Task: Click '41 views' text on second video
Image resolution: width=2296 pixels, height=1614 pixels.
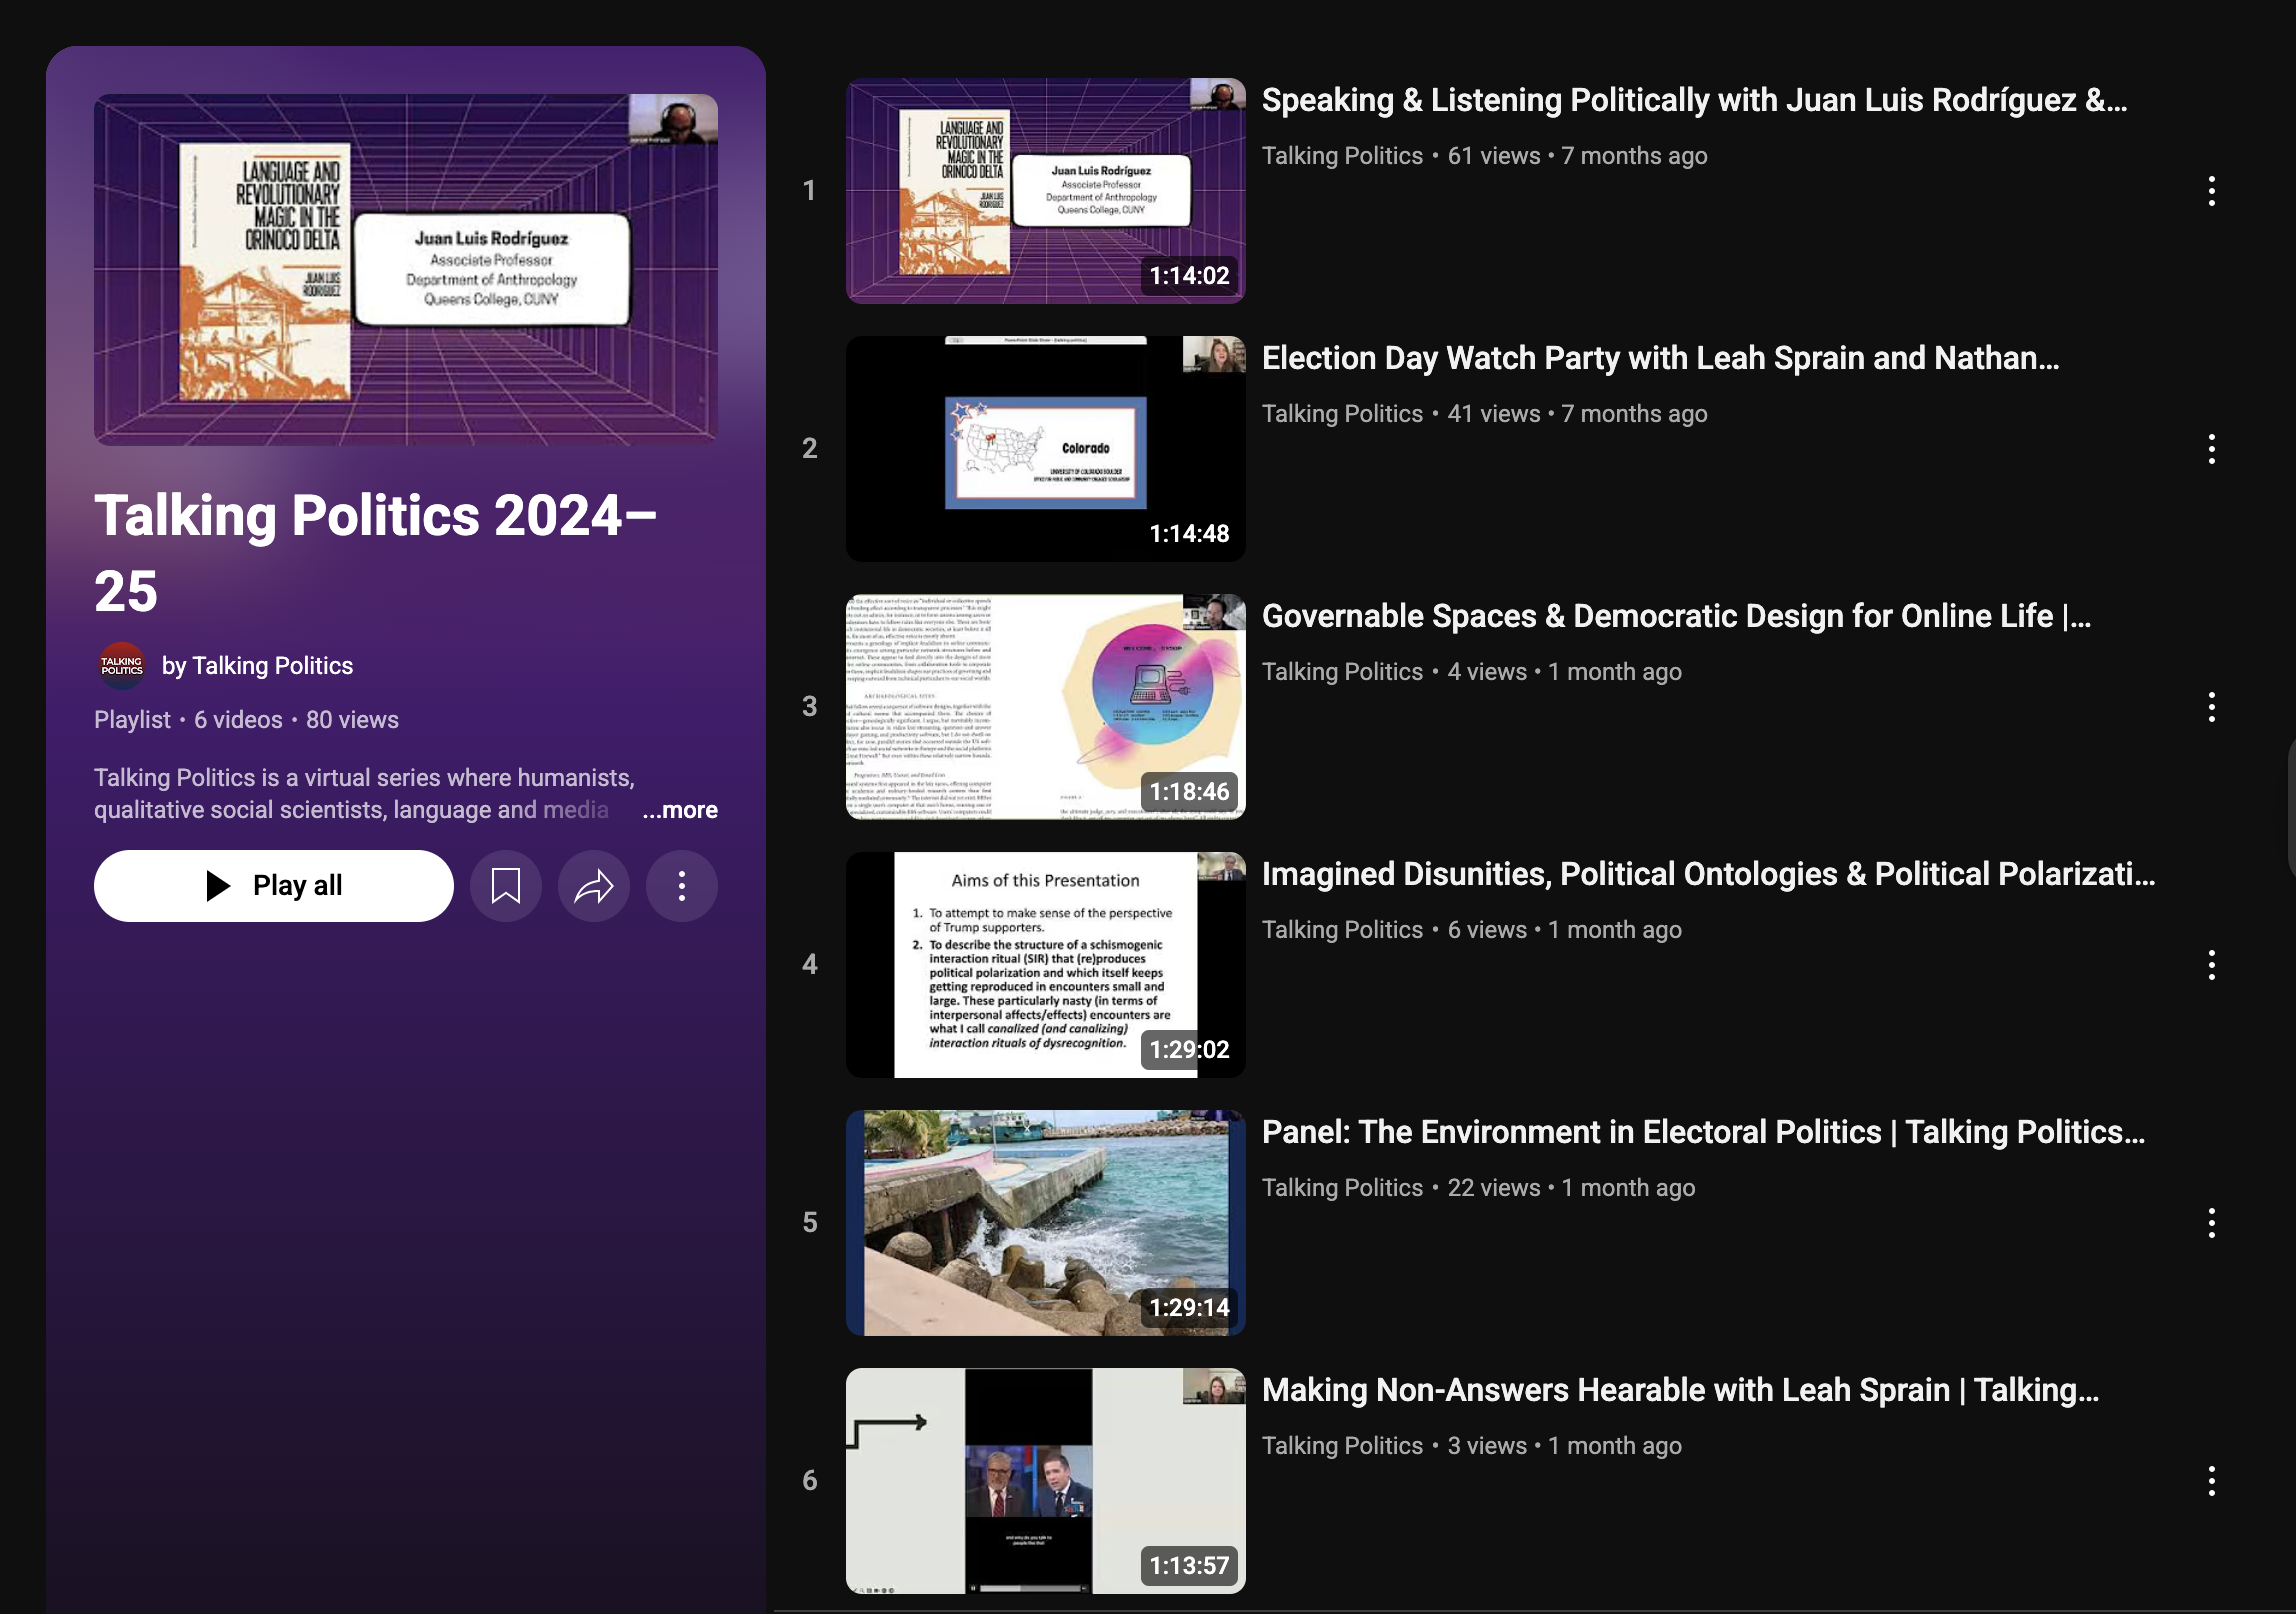Action: pyautogui.click(x=1494, y=414)
